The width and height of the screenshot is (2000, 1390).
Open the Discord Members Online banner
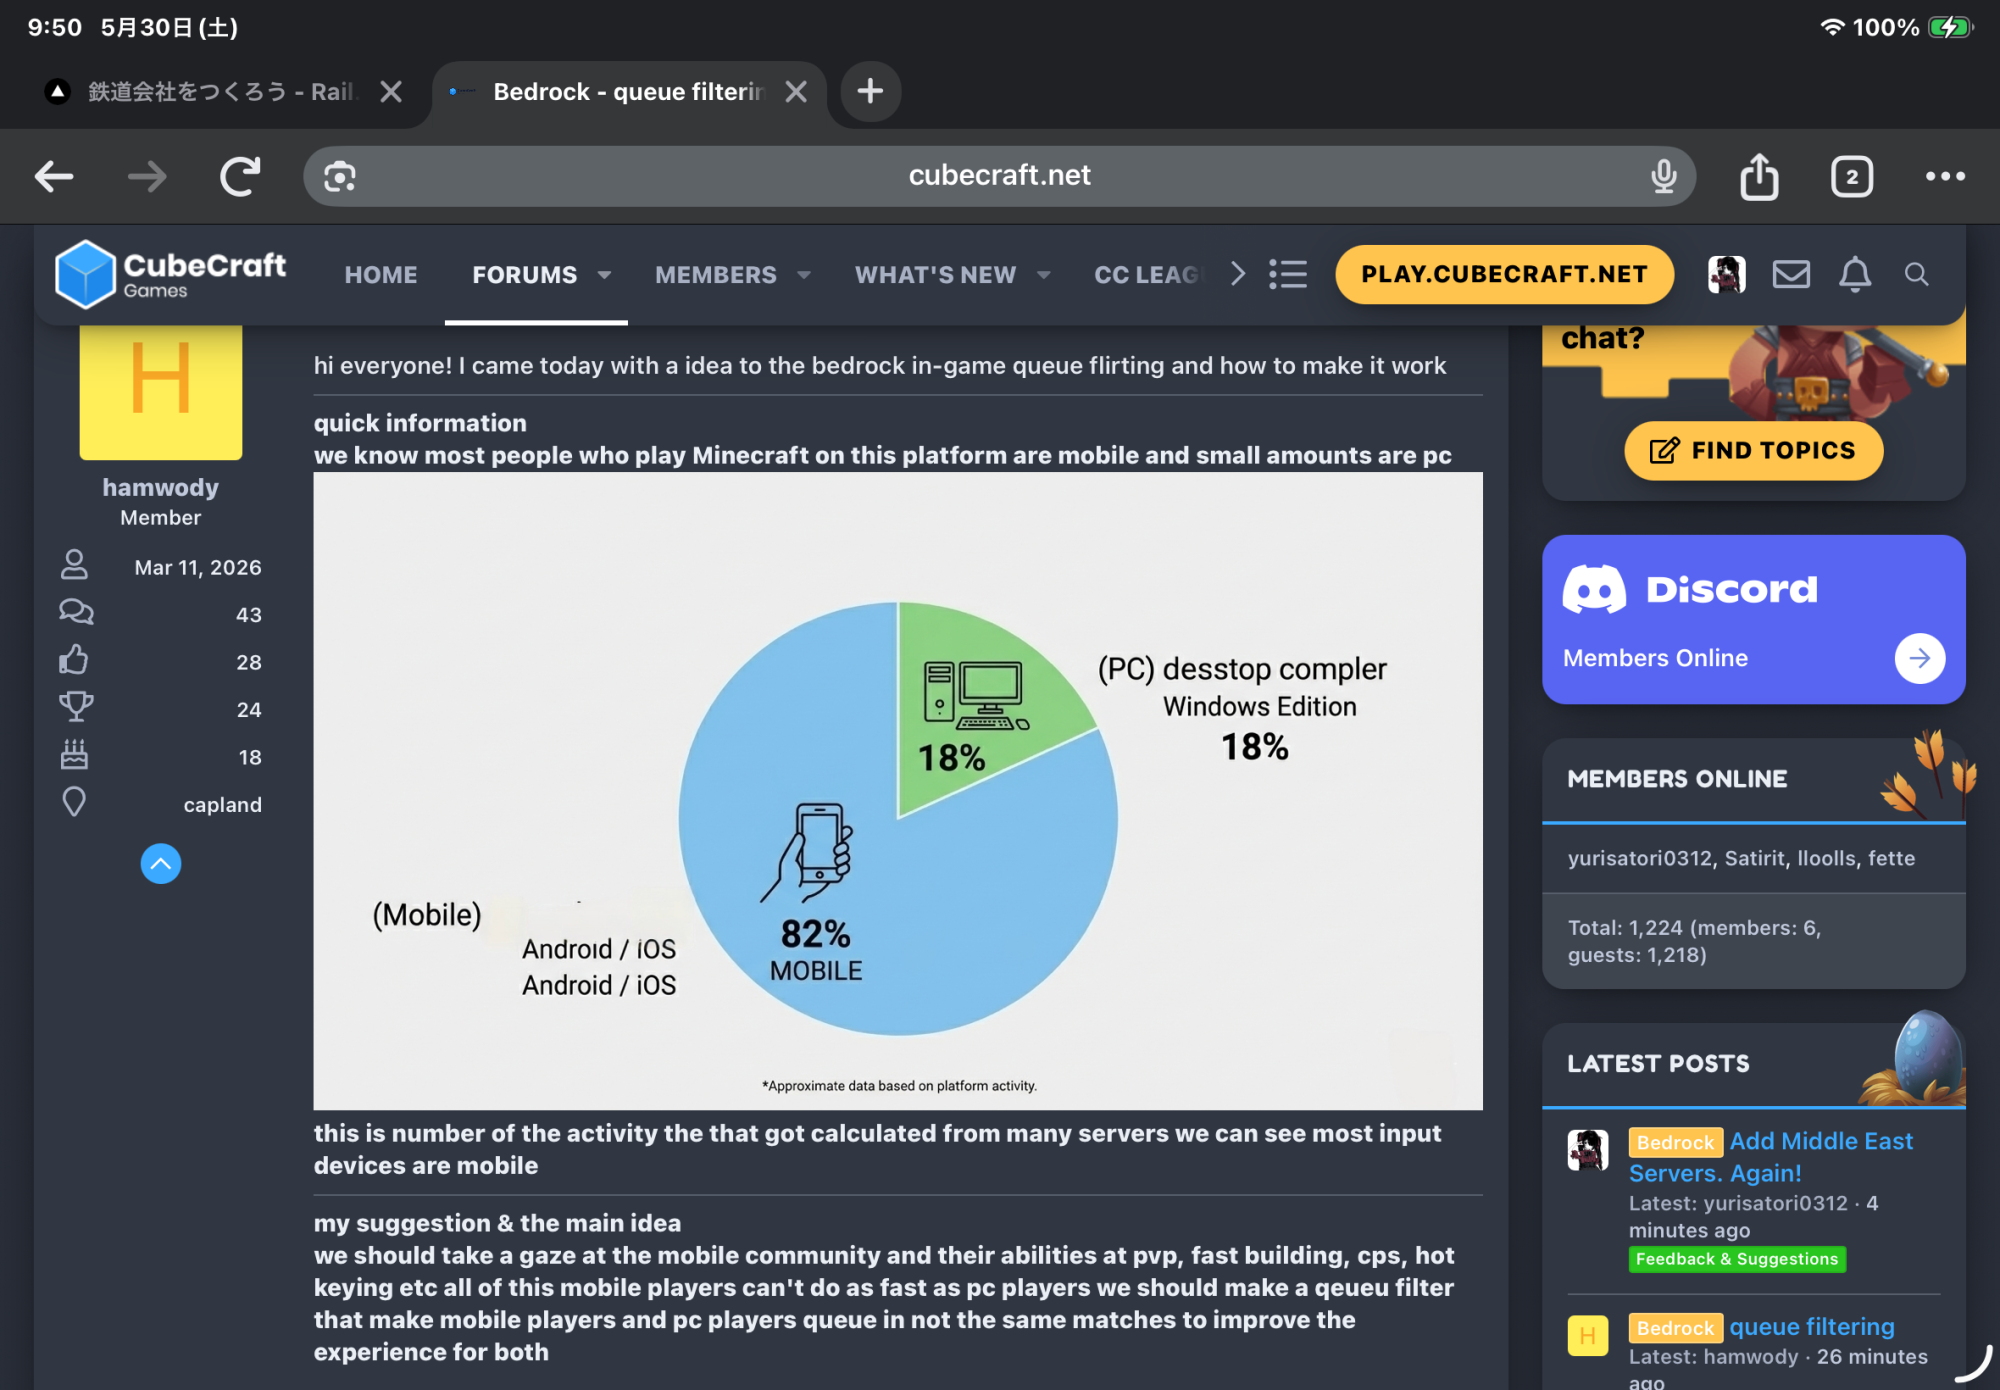pos(1754,619)
